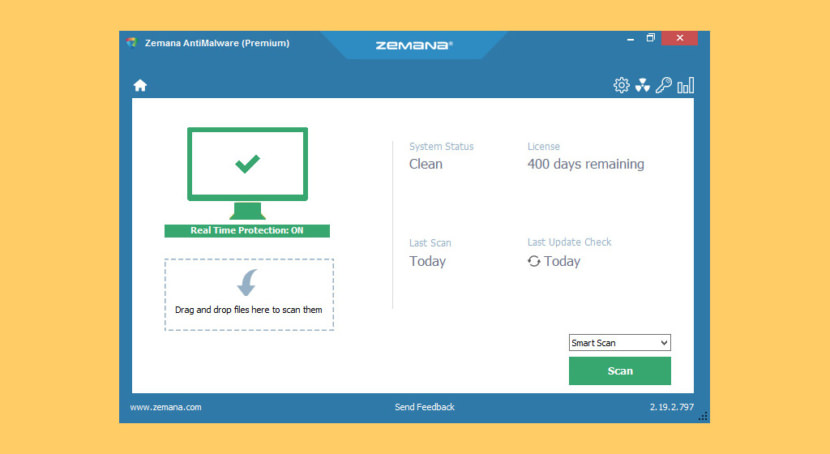830x454 pixels.
Task: Click the Clean system status text
Action: pyautogui.click(x=426, y=164)
